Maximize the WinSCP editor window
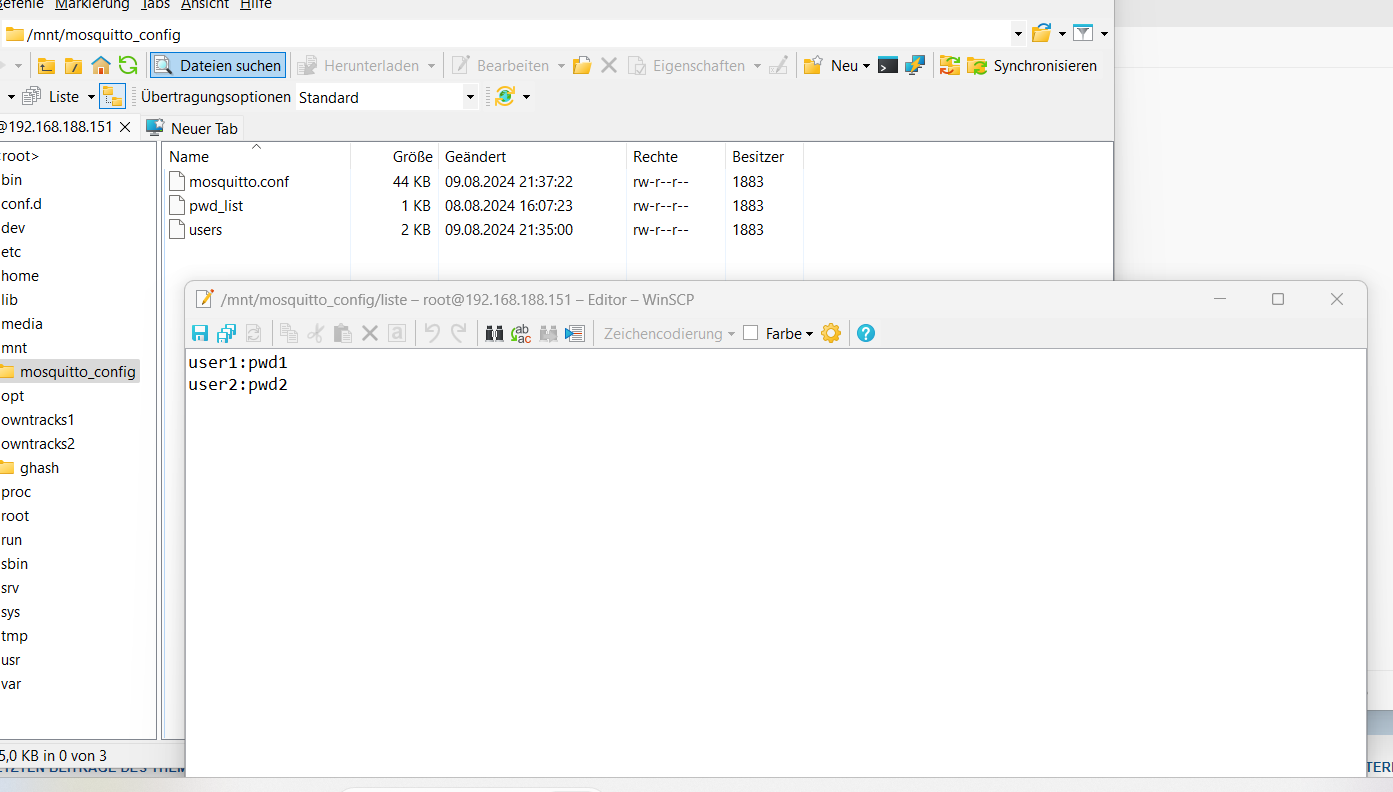 [1278, 299]
